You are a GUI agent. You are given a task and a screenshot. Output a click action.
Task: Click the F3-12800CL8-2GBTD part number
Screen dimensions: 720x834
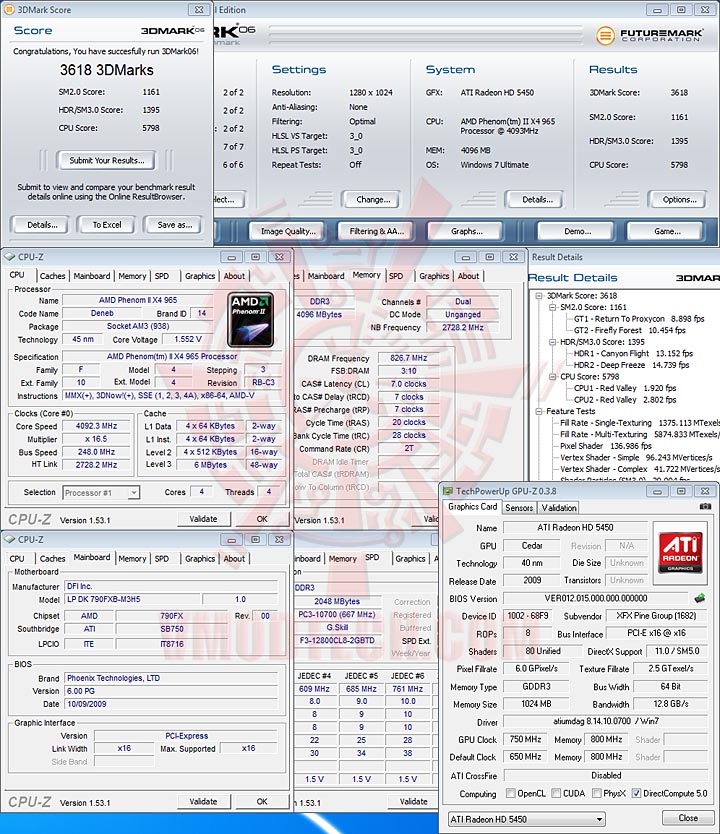coord(337,640)
